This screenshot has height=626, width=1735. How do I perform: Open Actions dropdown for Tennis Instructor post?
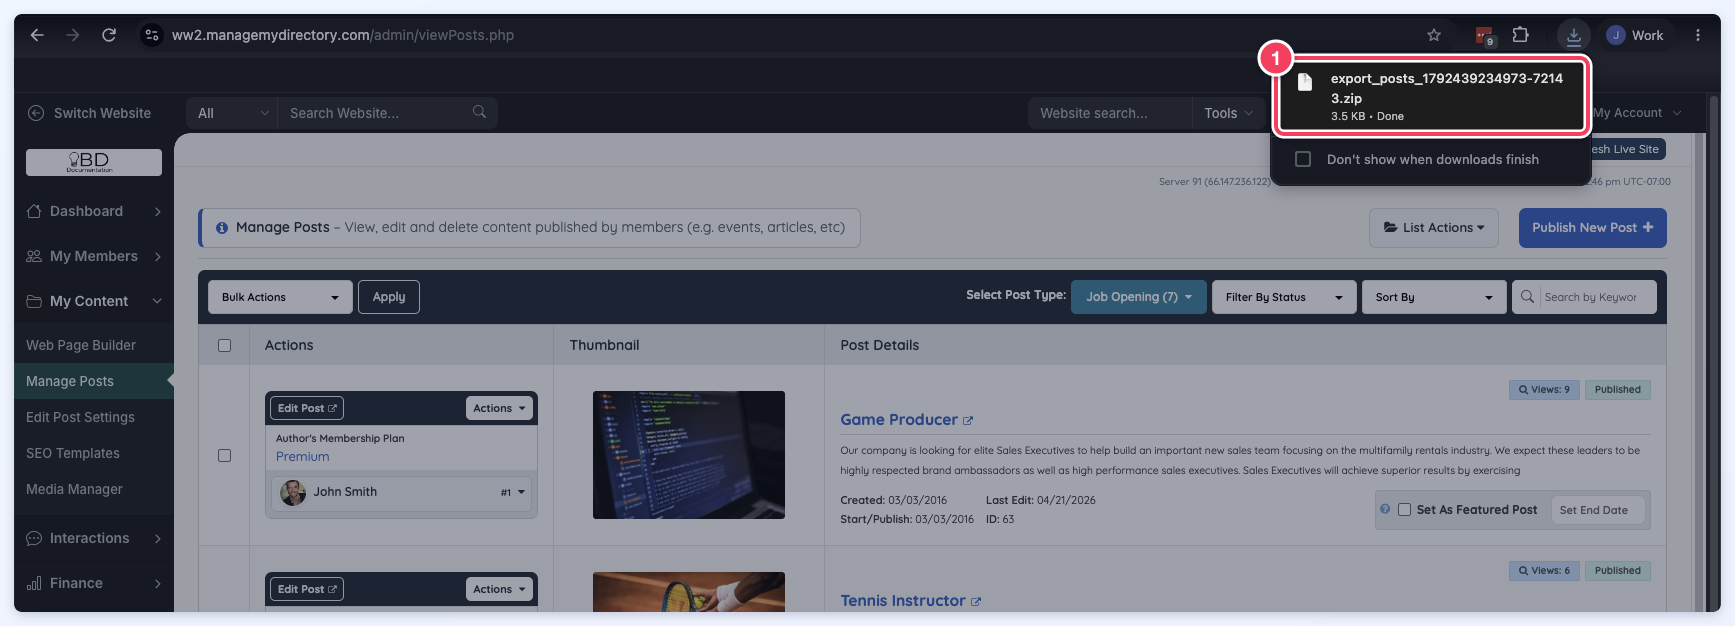pos(499,589)
